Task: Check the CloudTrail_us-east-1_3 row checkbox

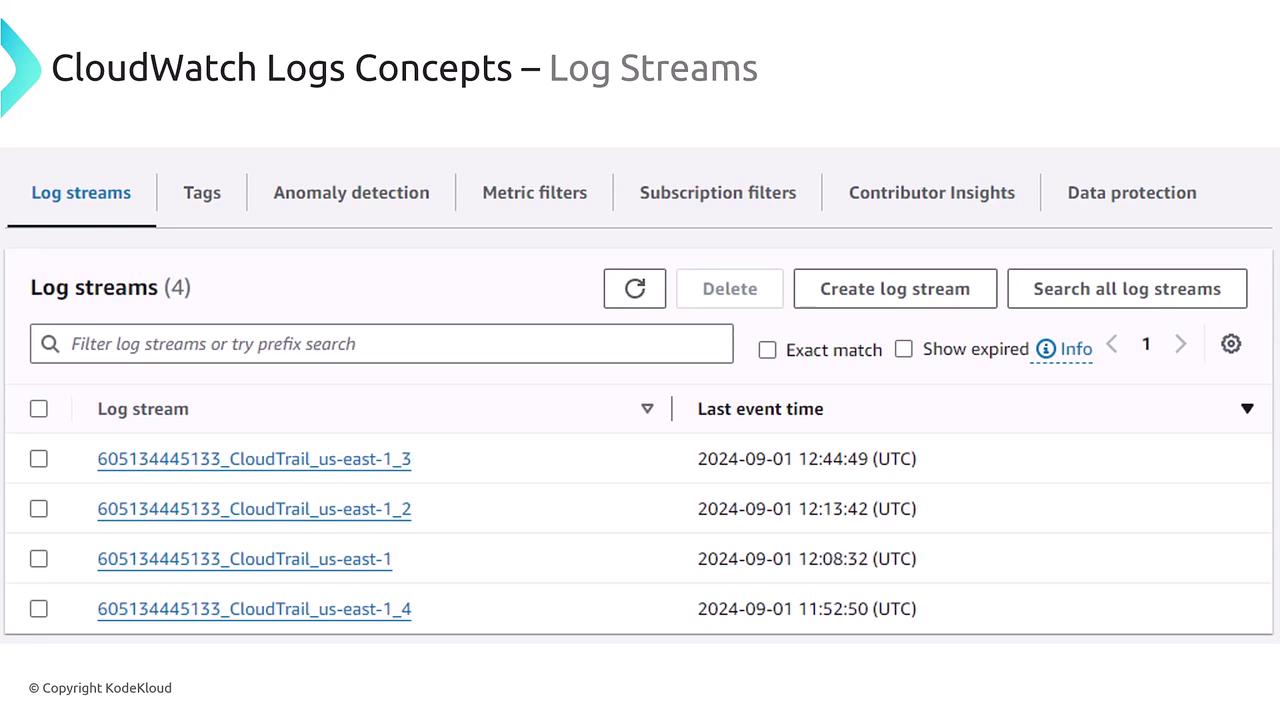Action: [x=39, y=459]
